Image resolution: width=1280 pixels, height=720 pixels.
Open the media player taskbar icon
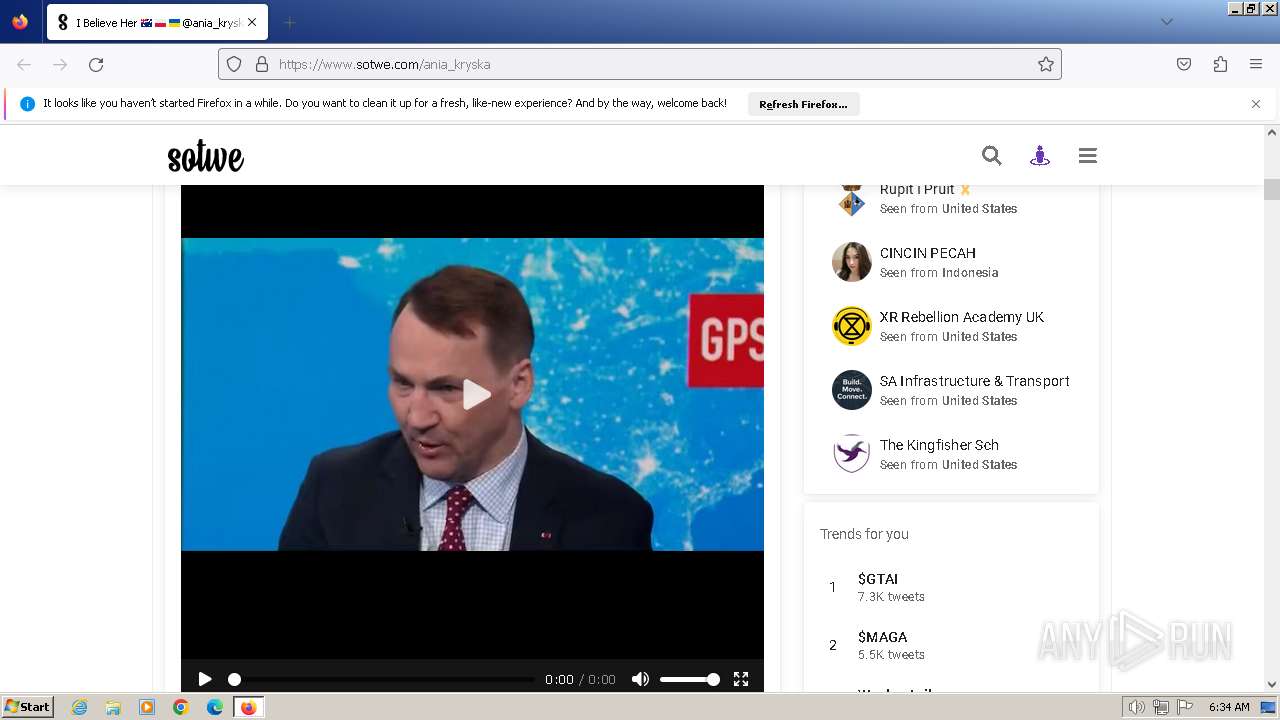coord(147,707)
